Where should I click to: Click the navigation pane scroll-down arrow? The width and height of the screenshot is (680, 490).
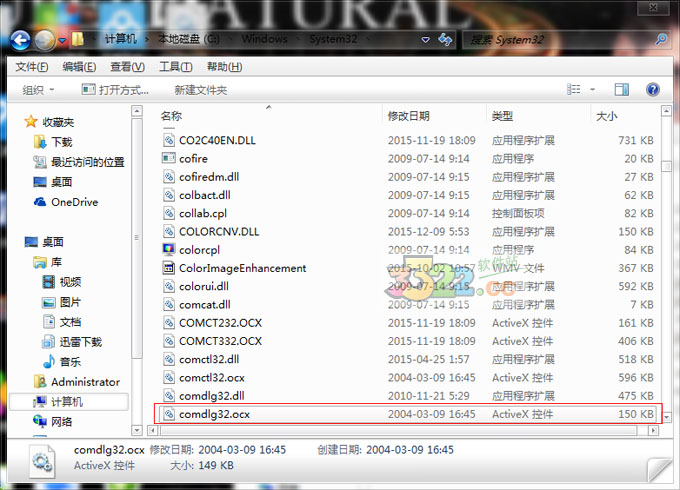[x=137, y=431]
